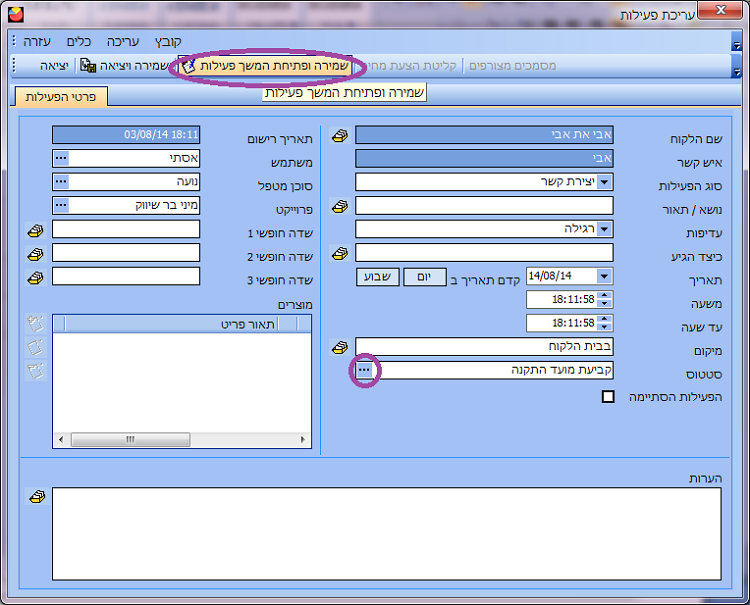The width and height of the screenshot is (750, 605).
Task: Click the כיצד הגיע input field
Action: (x=484, y=253)
